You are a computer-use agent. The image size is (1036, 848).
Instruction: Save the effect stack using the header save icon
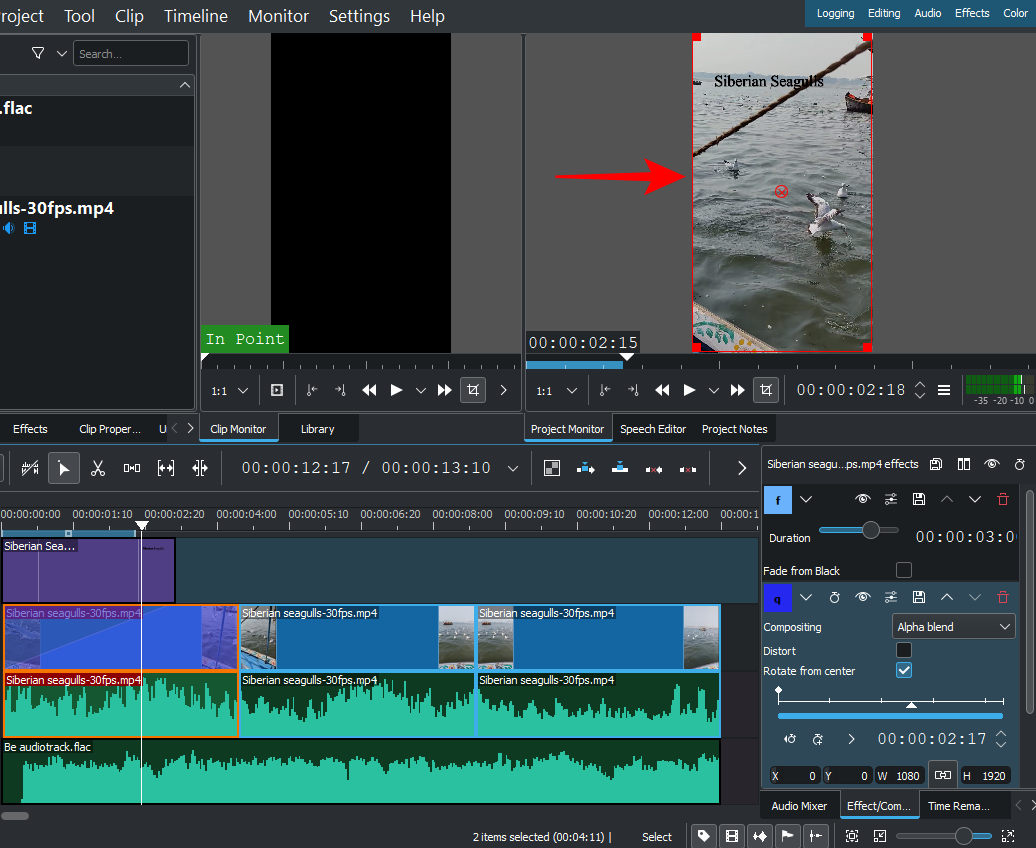coord(936,464)
